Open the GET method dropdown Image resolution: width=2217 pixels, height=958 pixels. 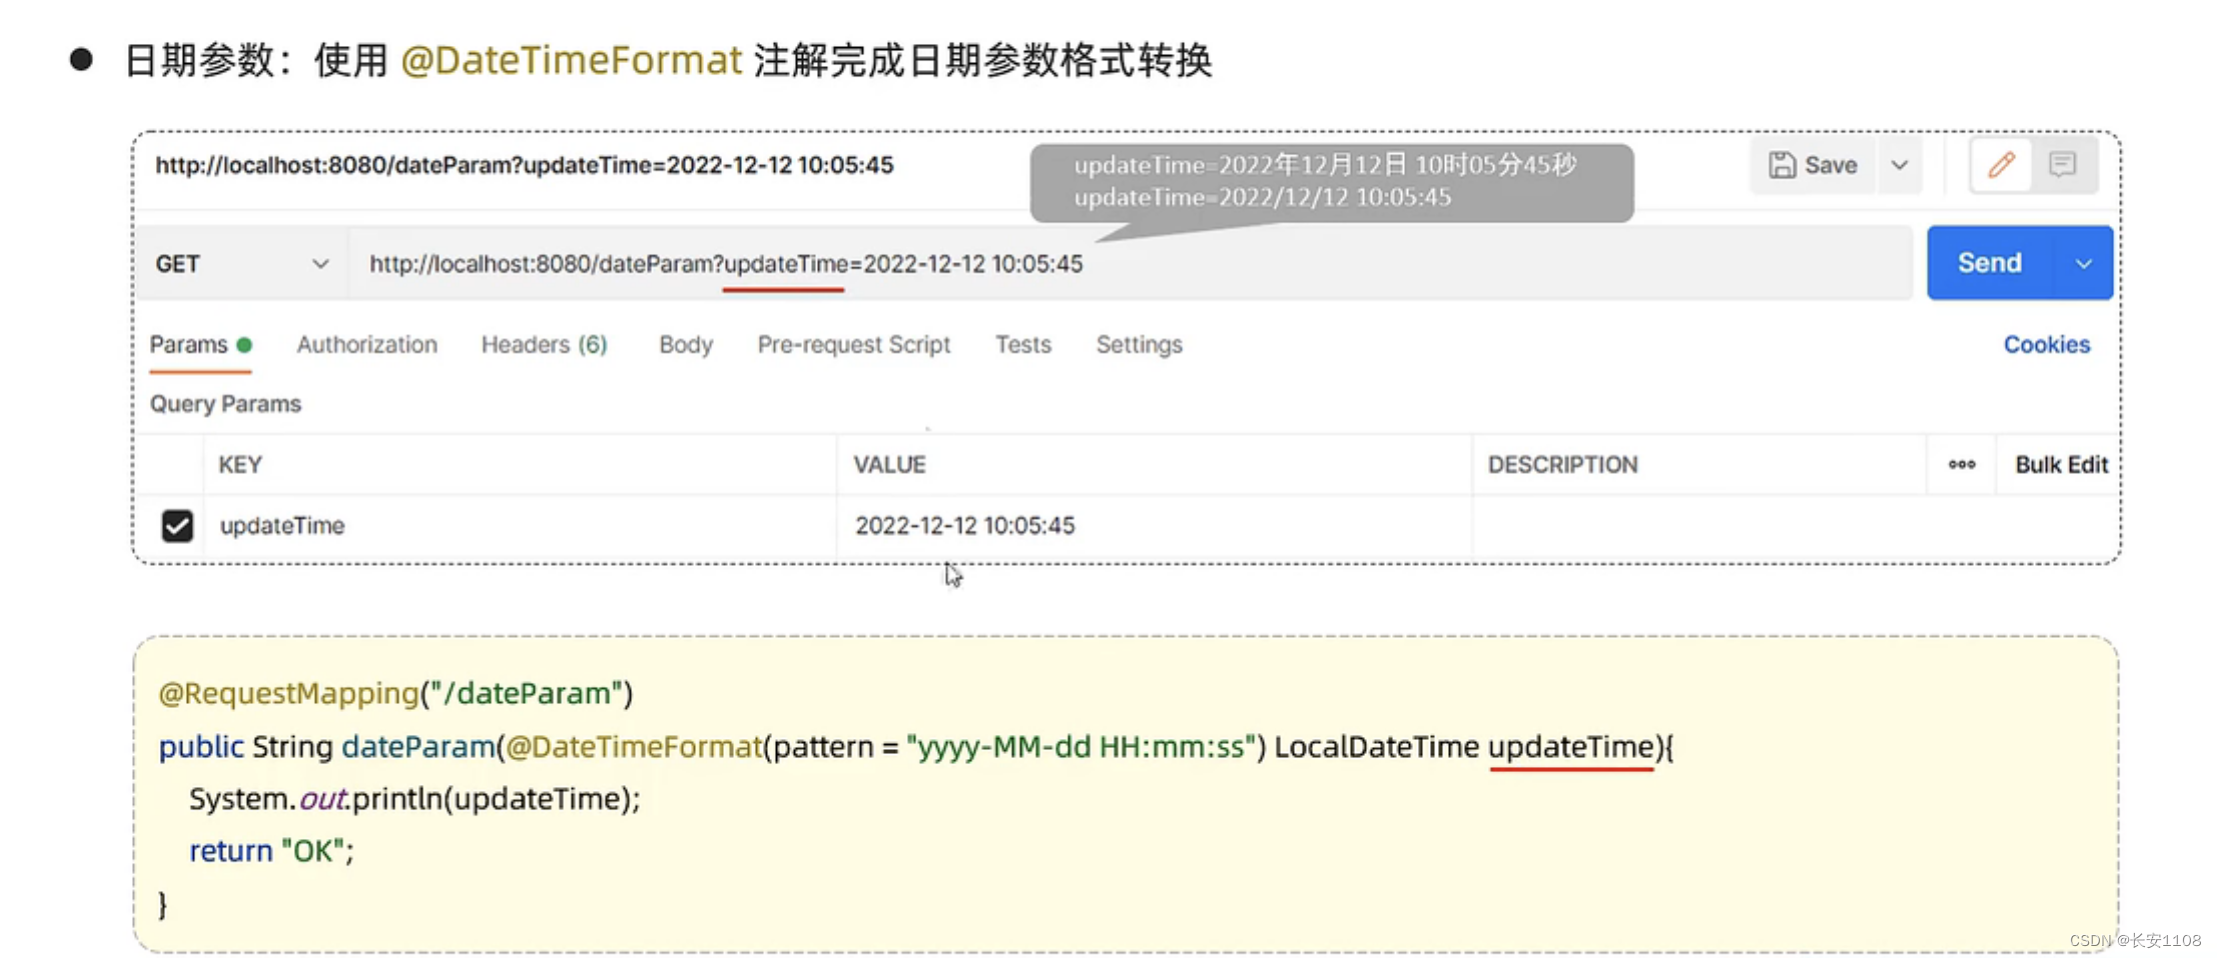[x=241, y=264]
